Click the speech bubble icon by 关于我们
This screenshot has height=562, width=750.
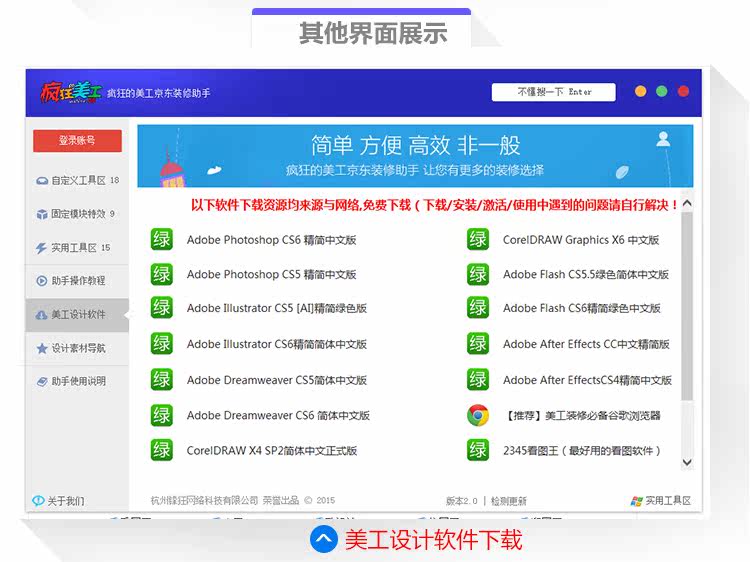pos(38,501)
